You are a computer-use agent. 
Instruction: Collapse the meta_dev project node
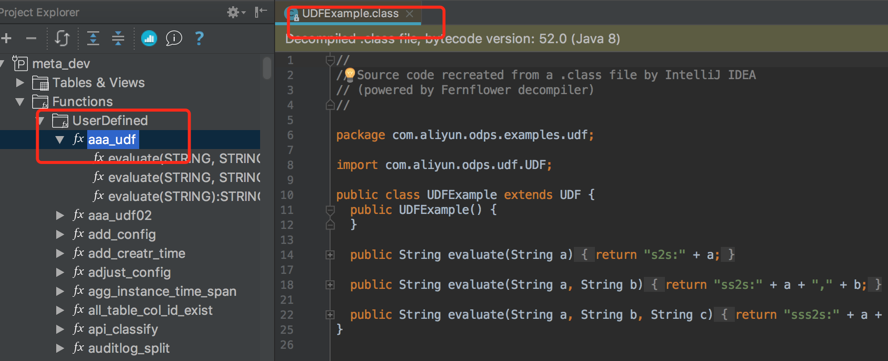3,64
